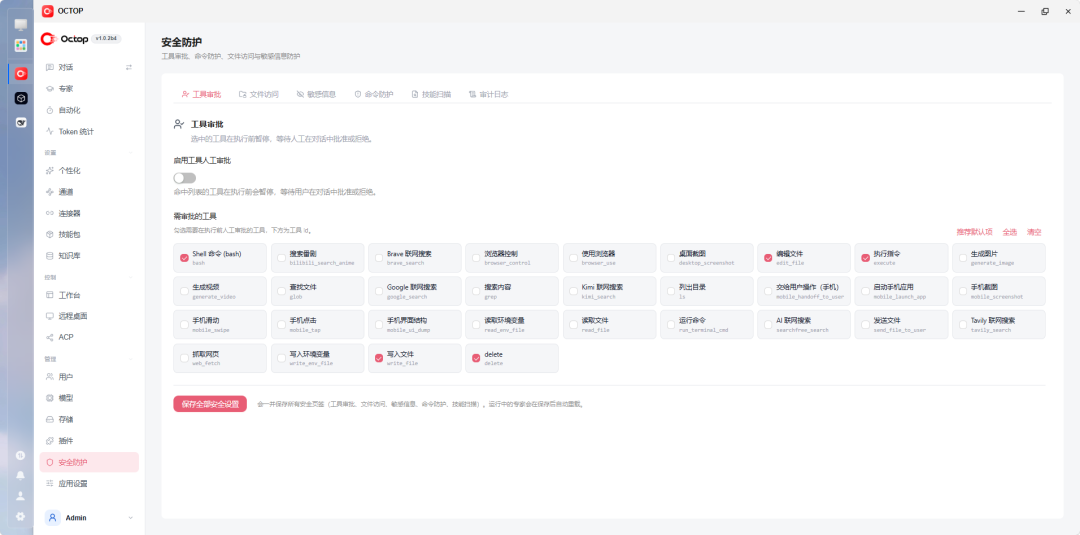Open 用户 management page
This screenshot has width=1080, height=535.
(x=89, y=377)
